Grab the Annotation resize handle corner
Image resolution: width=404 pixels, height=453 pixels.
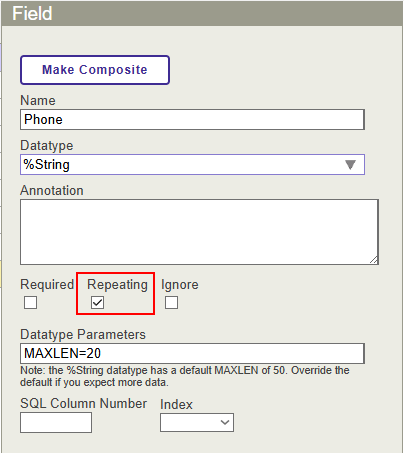374,260
